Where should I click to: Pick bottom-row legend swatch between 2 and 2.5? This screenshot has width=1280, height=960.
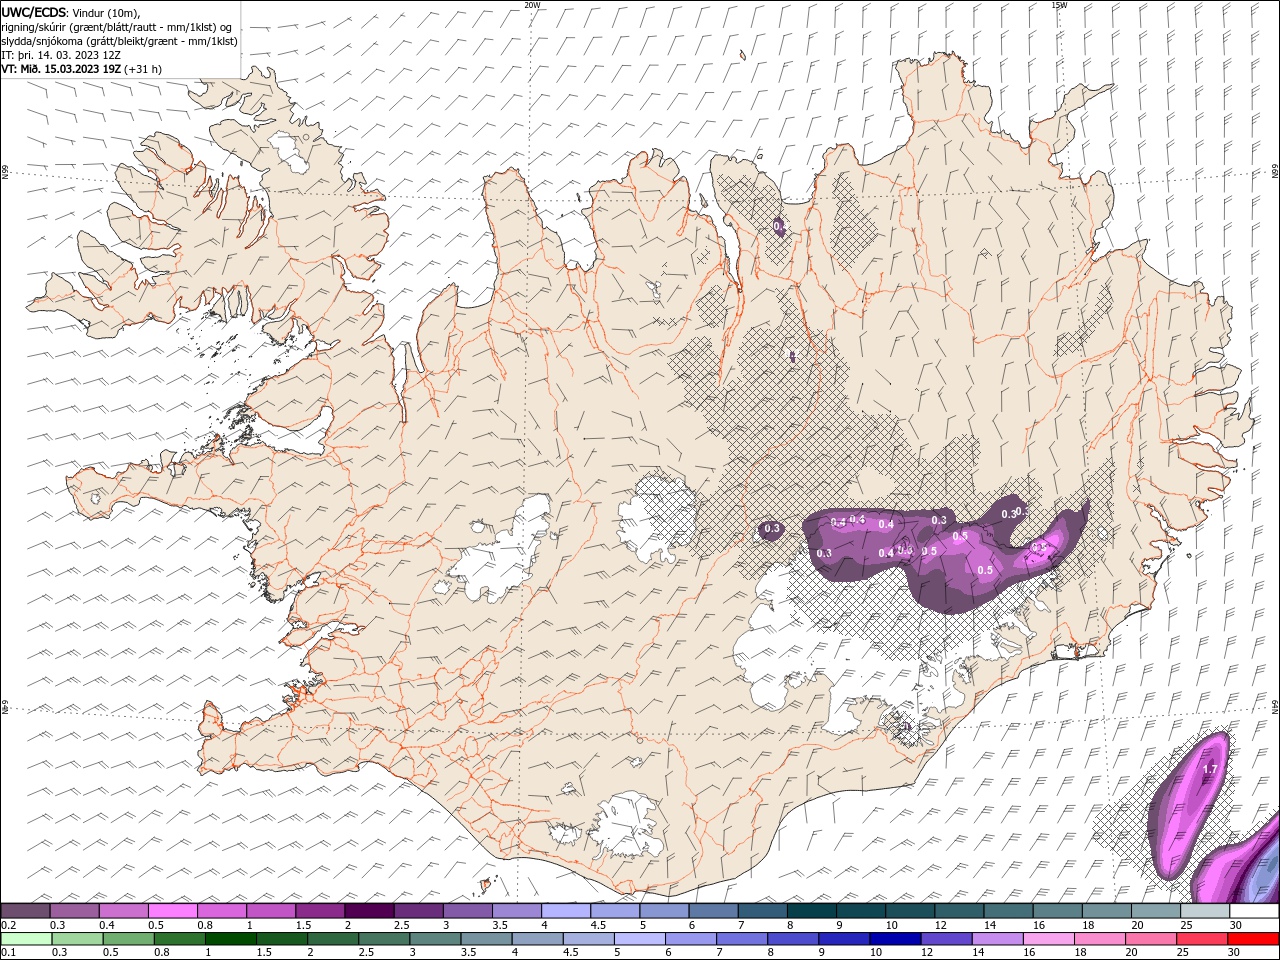click(x=332, y=939)
